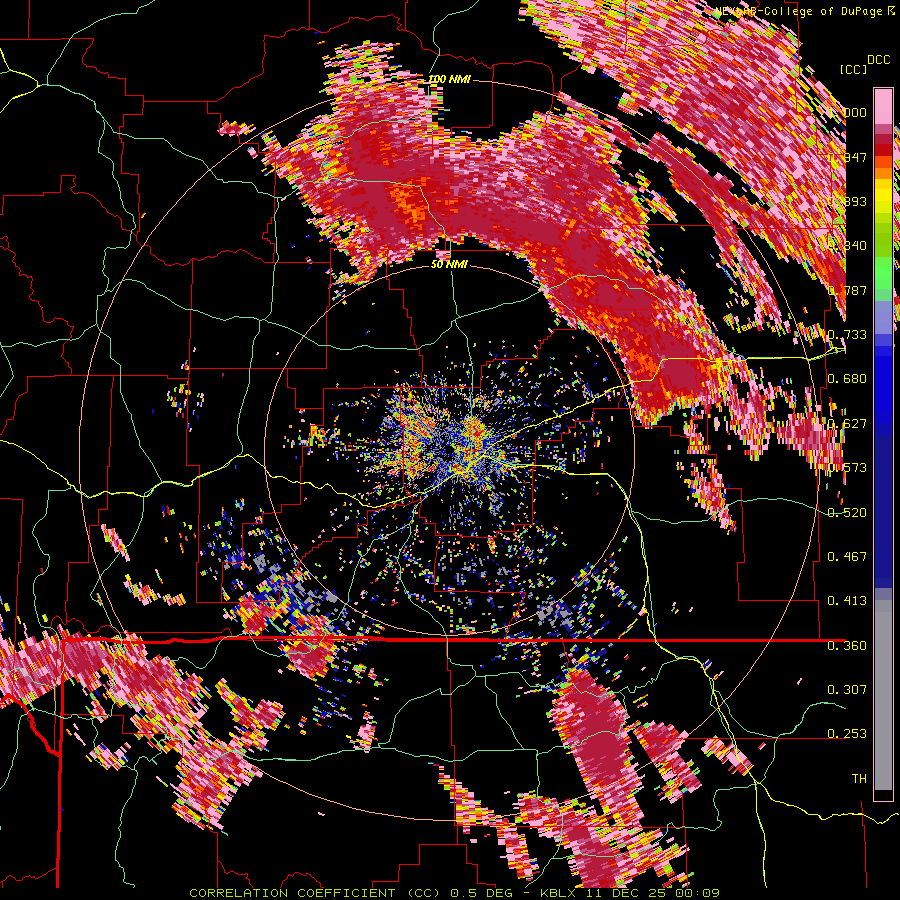Click the KBLX station identifier
The width and height of the screenshot is (900, 900).
560,893
